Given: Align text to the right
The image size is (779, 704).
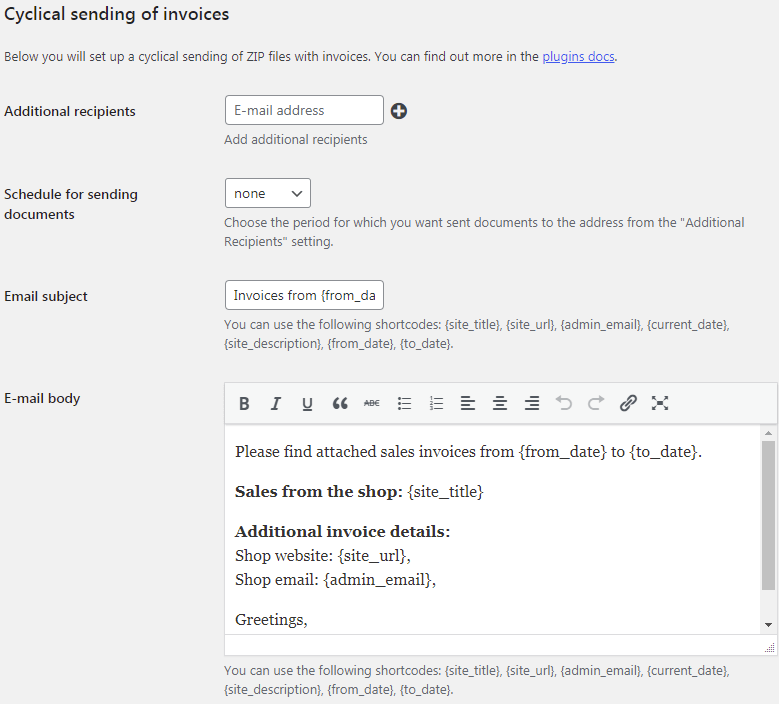Looking at the screenshot, I should pyautogui.click(x=532, y=404).
